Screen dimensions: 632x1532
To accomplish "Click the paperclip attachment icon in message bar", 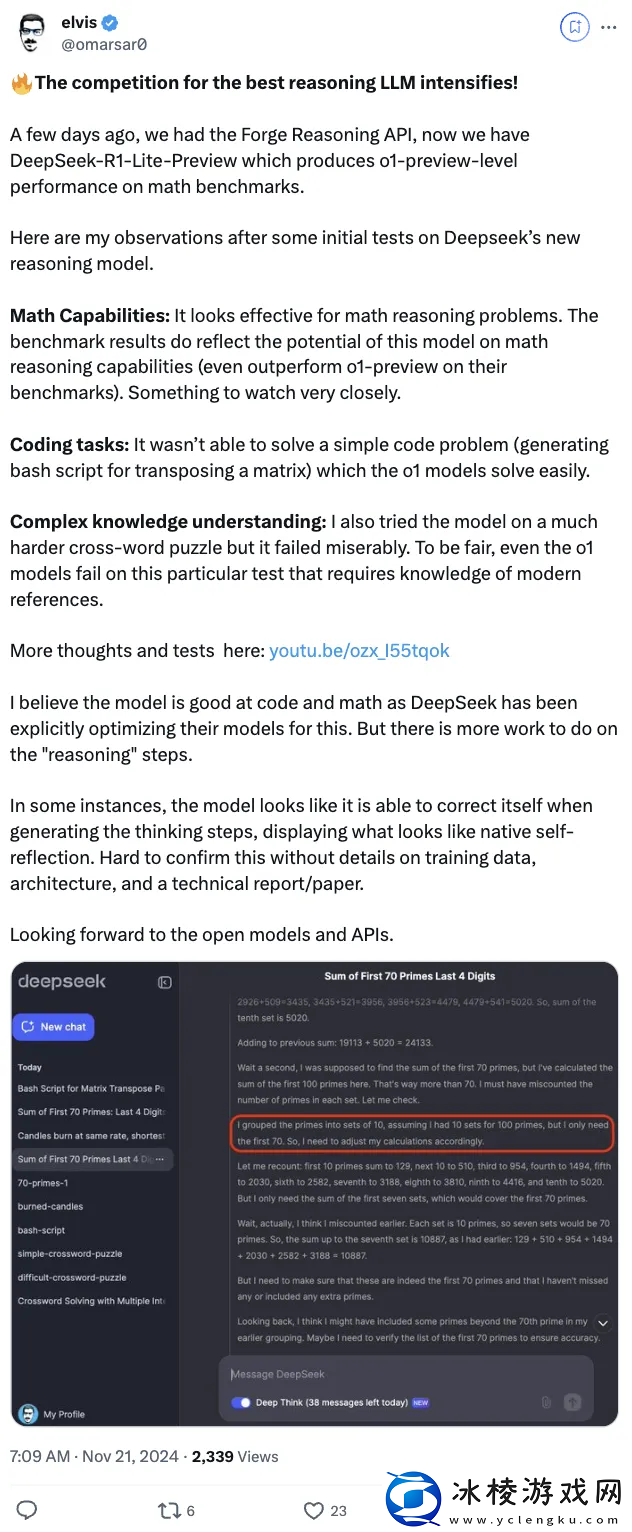I will coord(545,1404).
